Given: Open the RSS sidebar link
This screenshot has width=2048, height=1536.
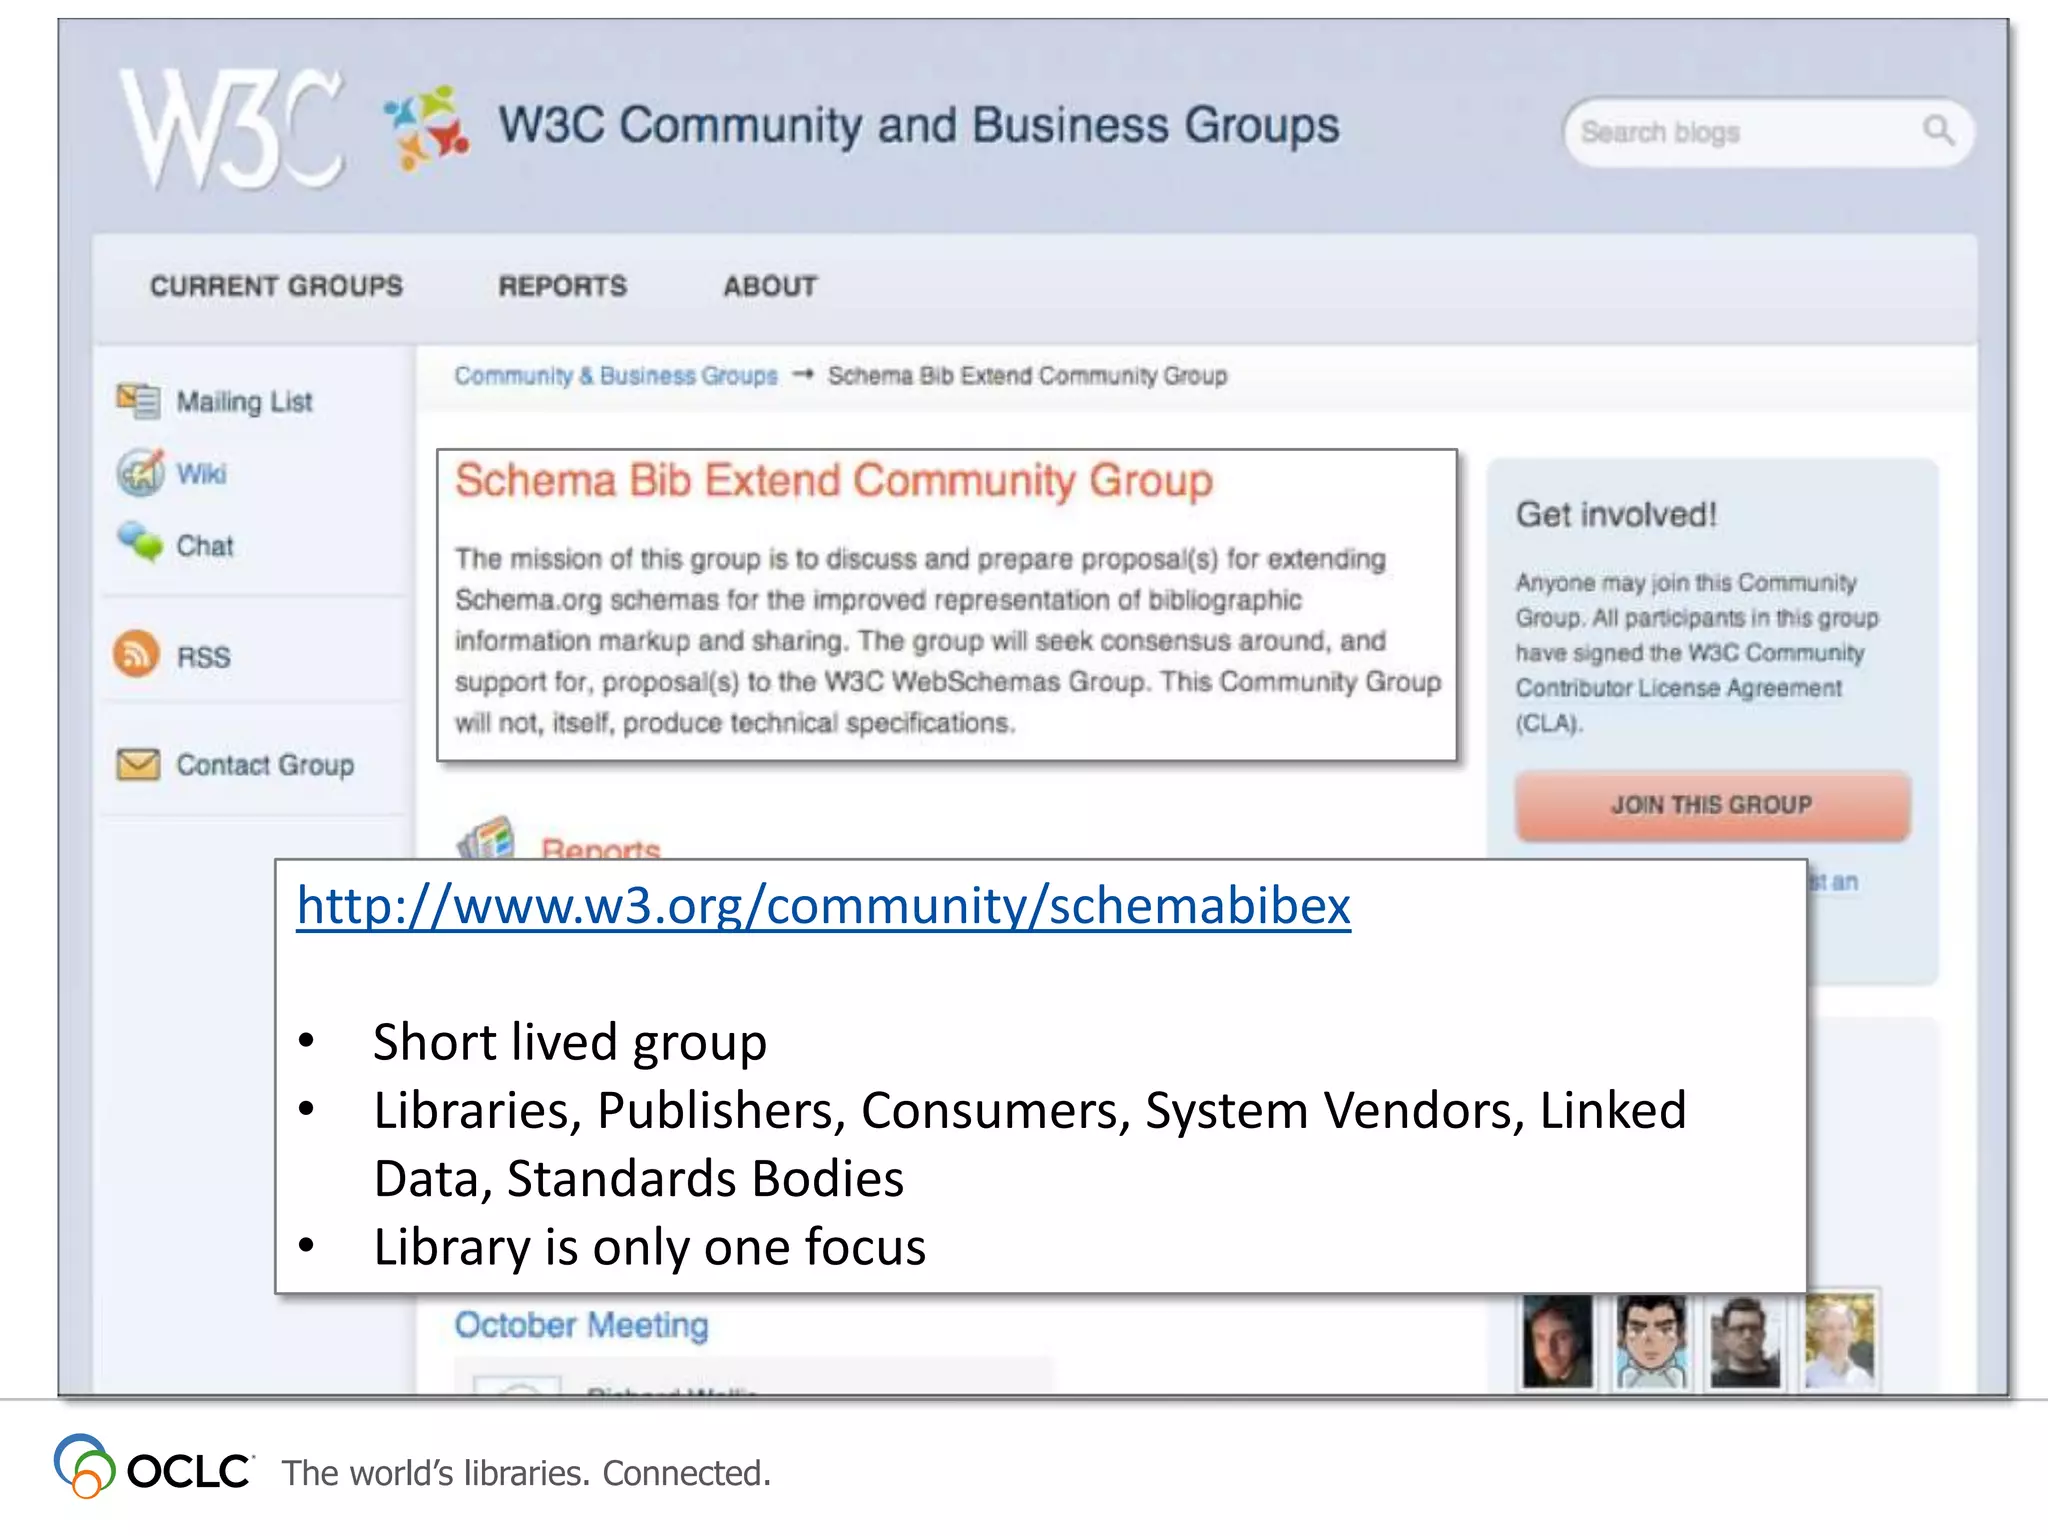Looking at the screenshot, I should click(203, 657).
